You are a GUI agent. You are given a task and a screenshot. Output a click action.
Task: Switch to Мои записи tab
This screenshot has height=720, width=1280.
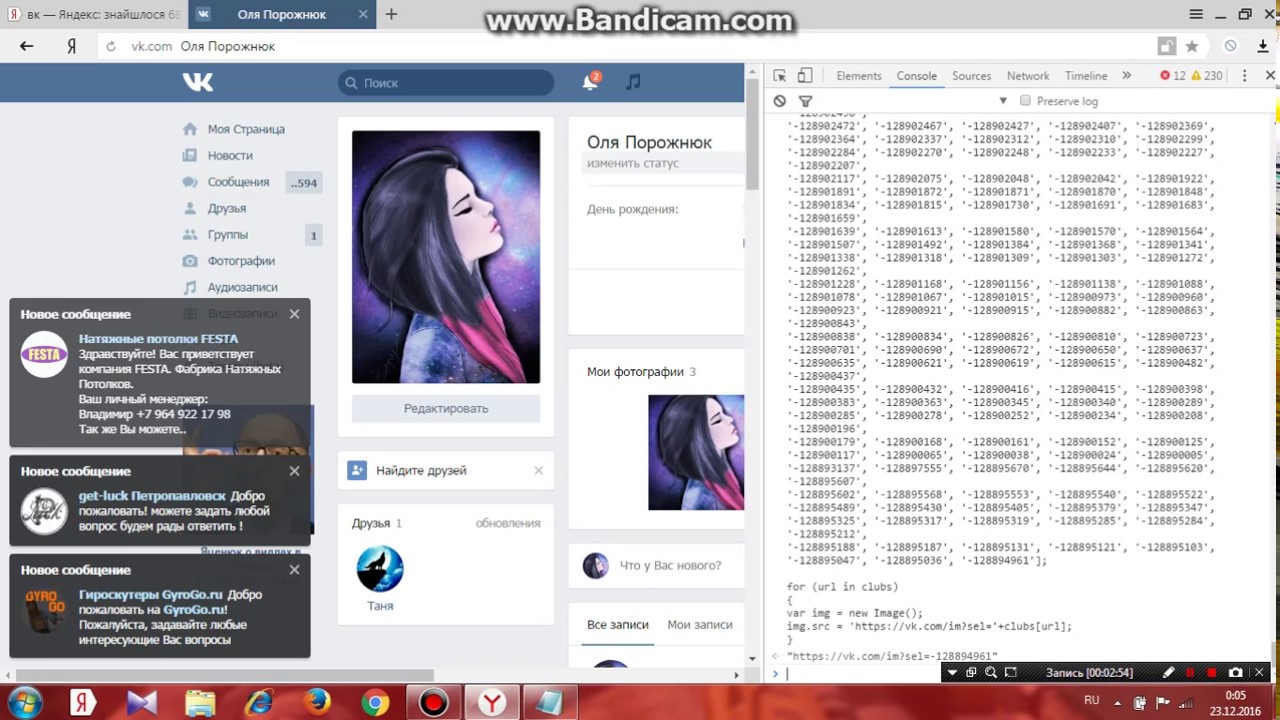[700, 625]
